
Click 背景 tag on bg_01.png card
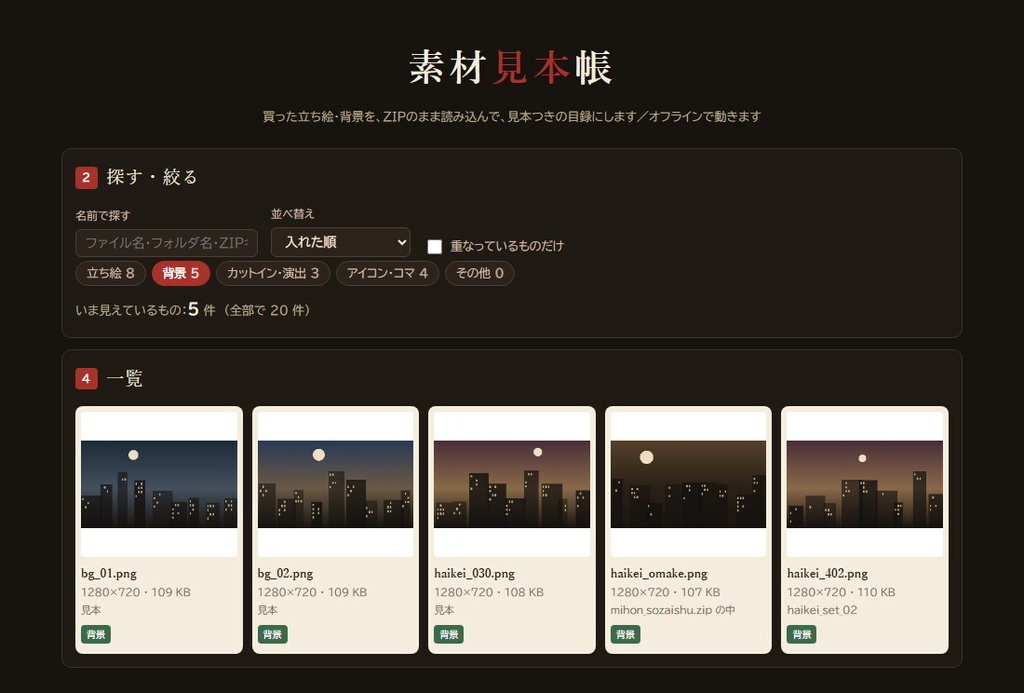(96, 634)
